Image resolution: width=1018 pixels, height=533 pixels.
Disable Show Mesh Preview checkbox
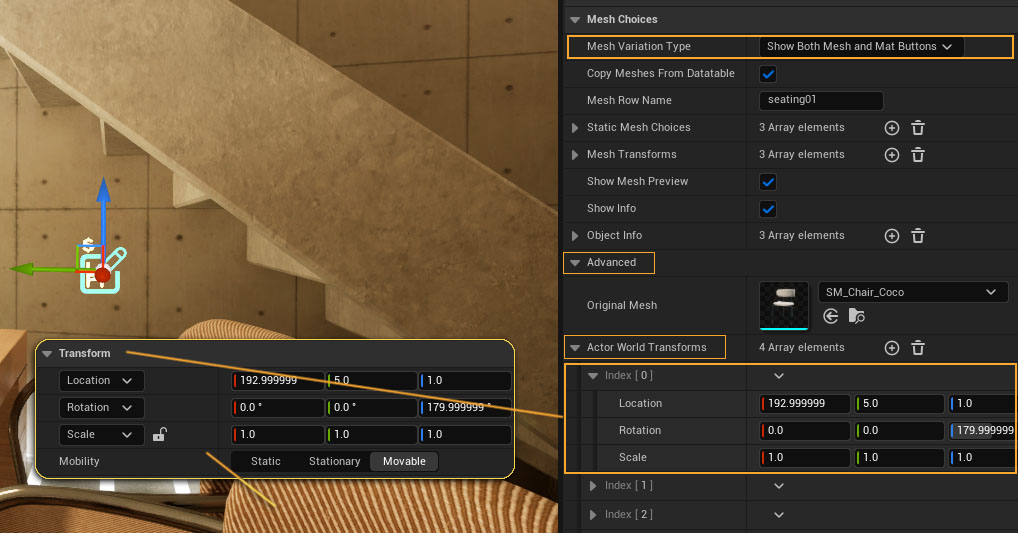tap(768, 182)
